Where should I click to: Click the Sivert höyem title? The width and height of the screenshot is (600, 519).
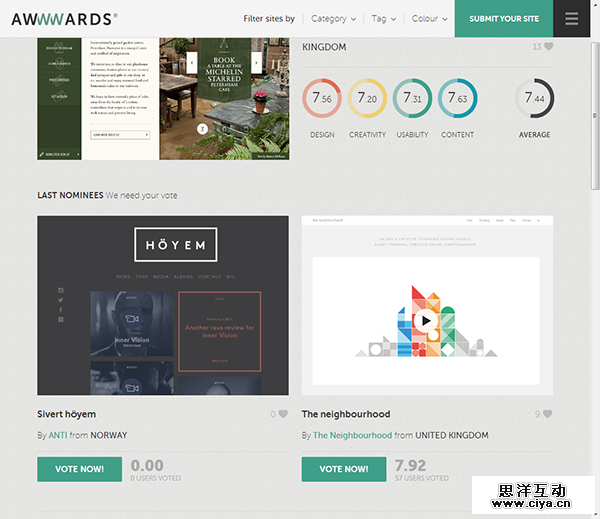tap(66, 414)
